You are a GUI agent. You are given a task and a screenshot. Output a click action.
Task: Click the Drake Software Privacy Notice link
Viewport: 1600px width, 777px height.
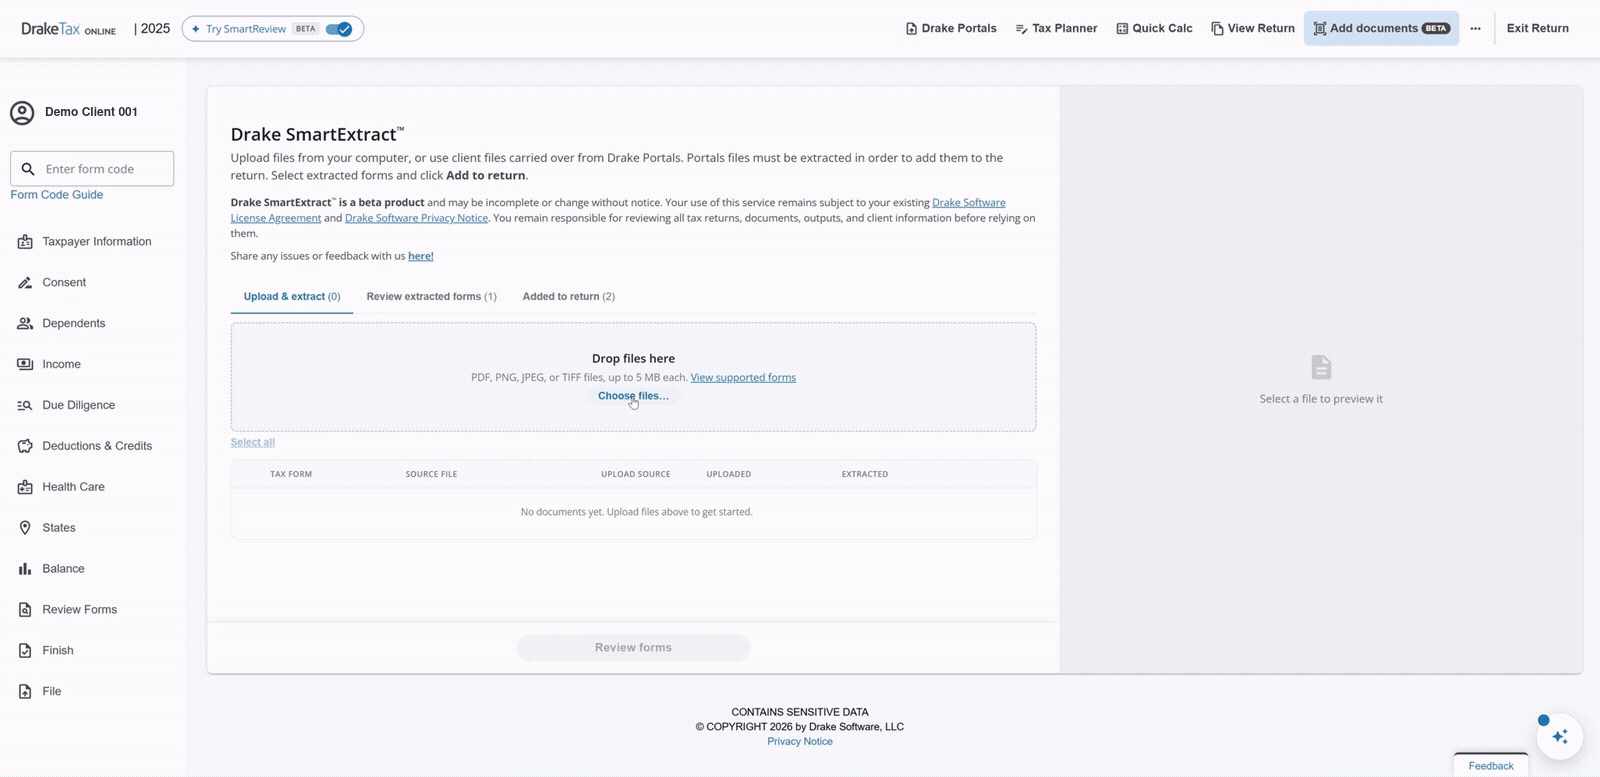416,218
